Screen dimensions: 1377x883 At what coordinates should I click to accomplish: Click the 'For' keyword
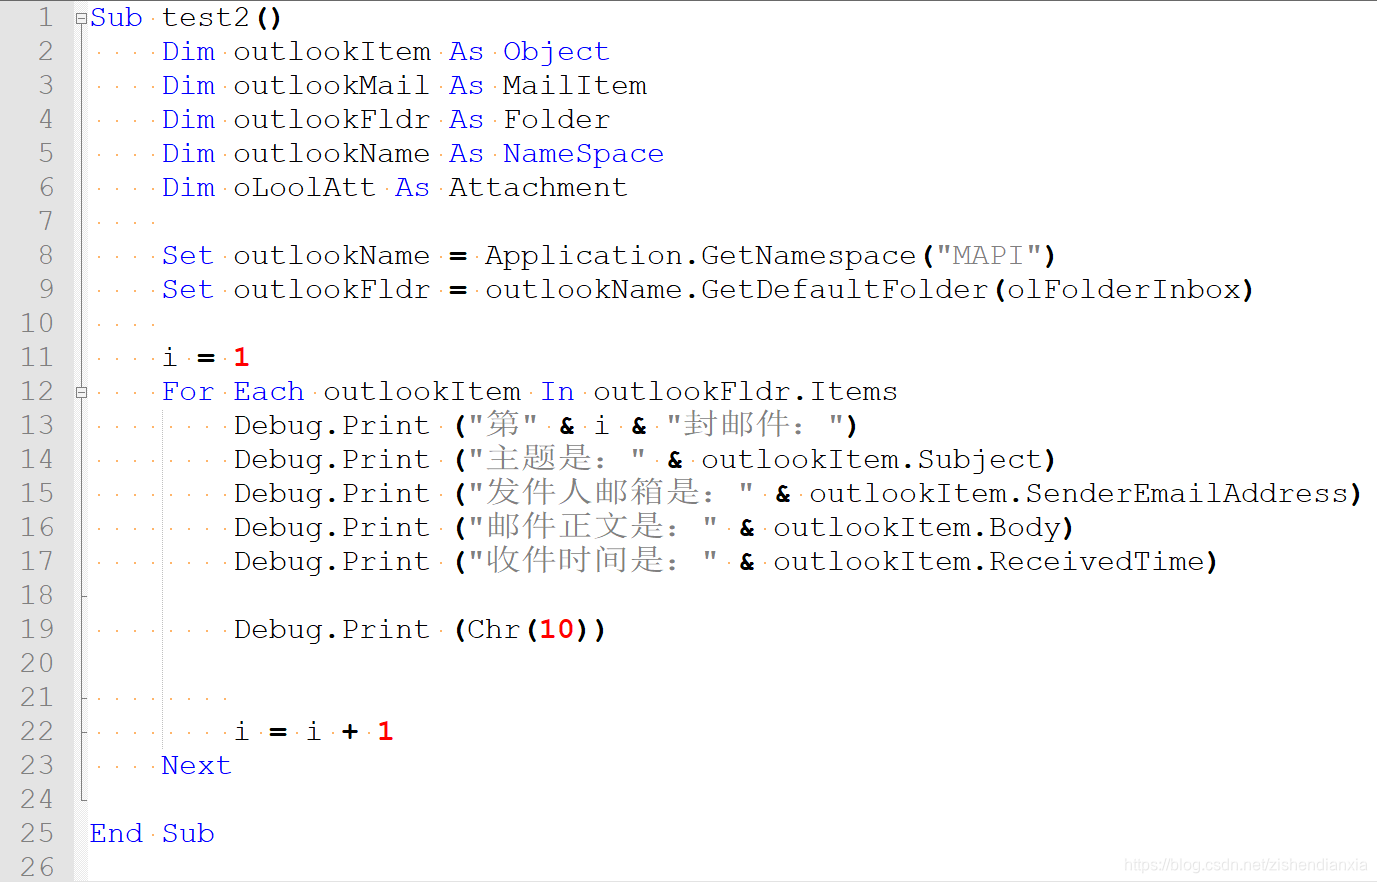(x=188, y=392)
